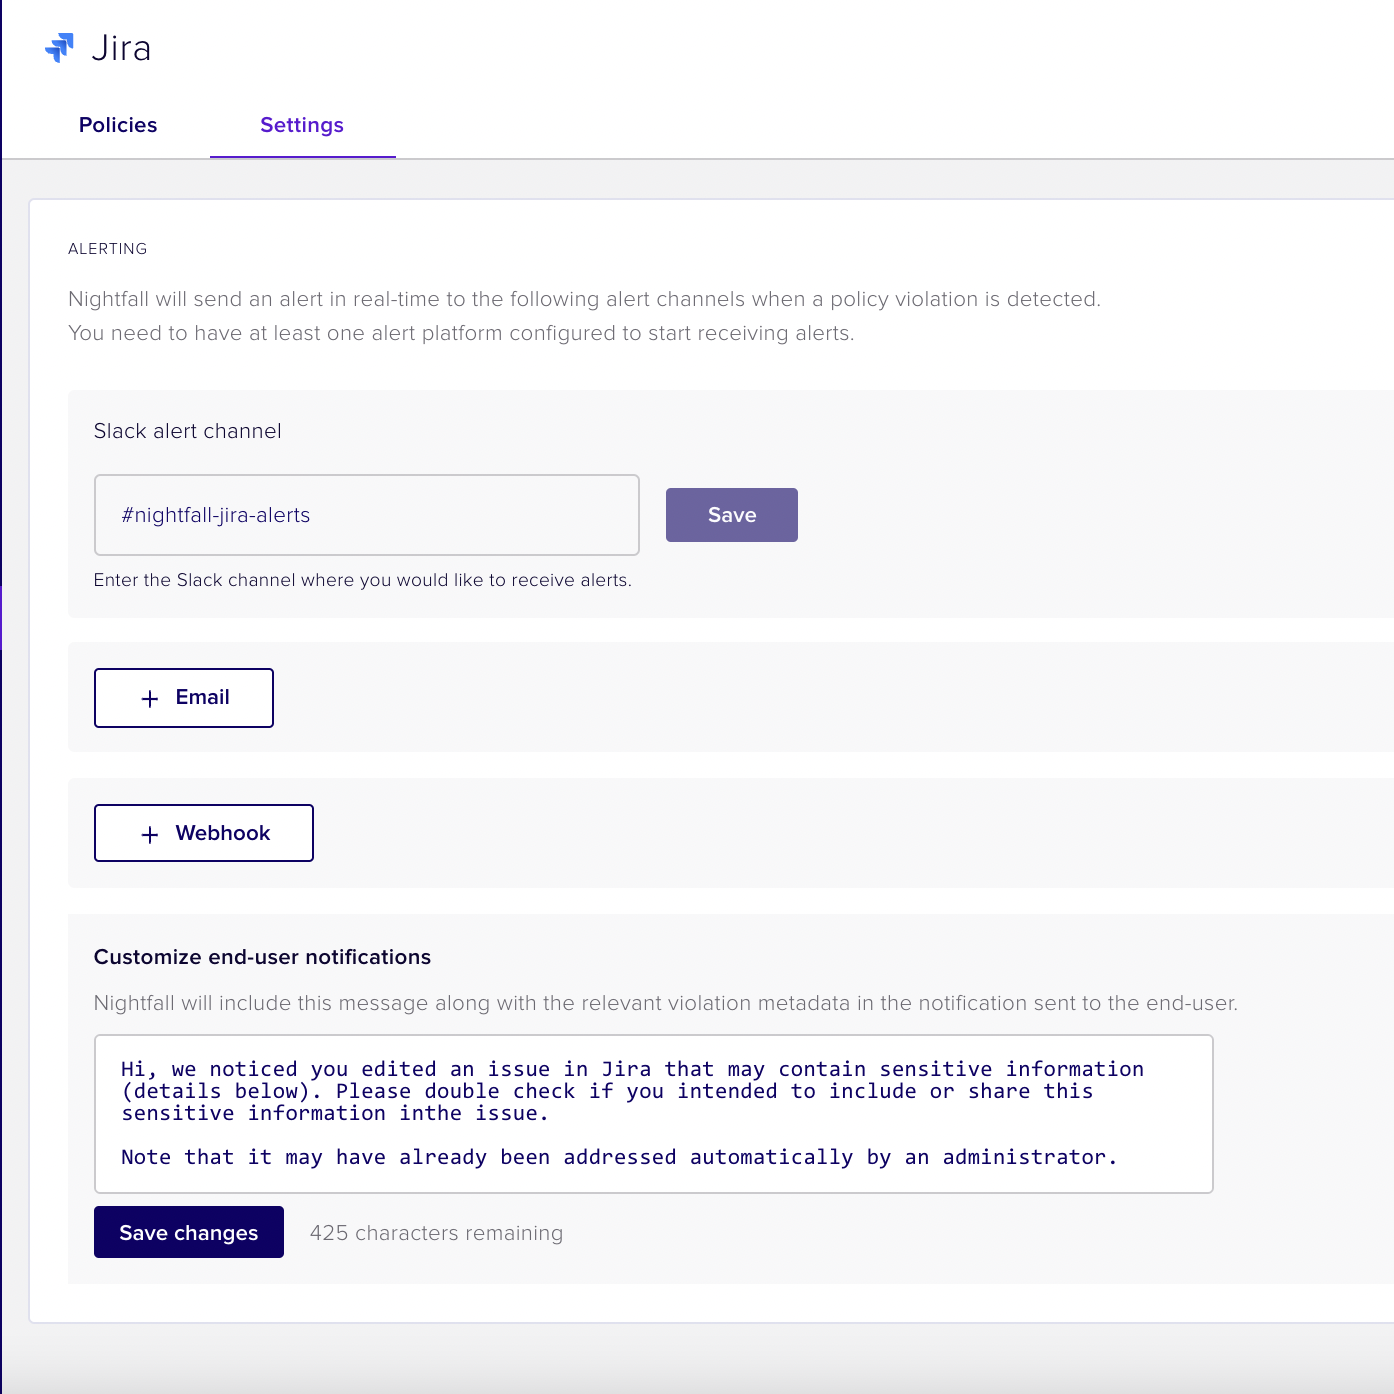This screenshot has width=1394, height=1394.
Task: Click the 425 characters remaining counter
Action: 437,1233
